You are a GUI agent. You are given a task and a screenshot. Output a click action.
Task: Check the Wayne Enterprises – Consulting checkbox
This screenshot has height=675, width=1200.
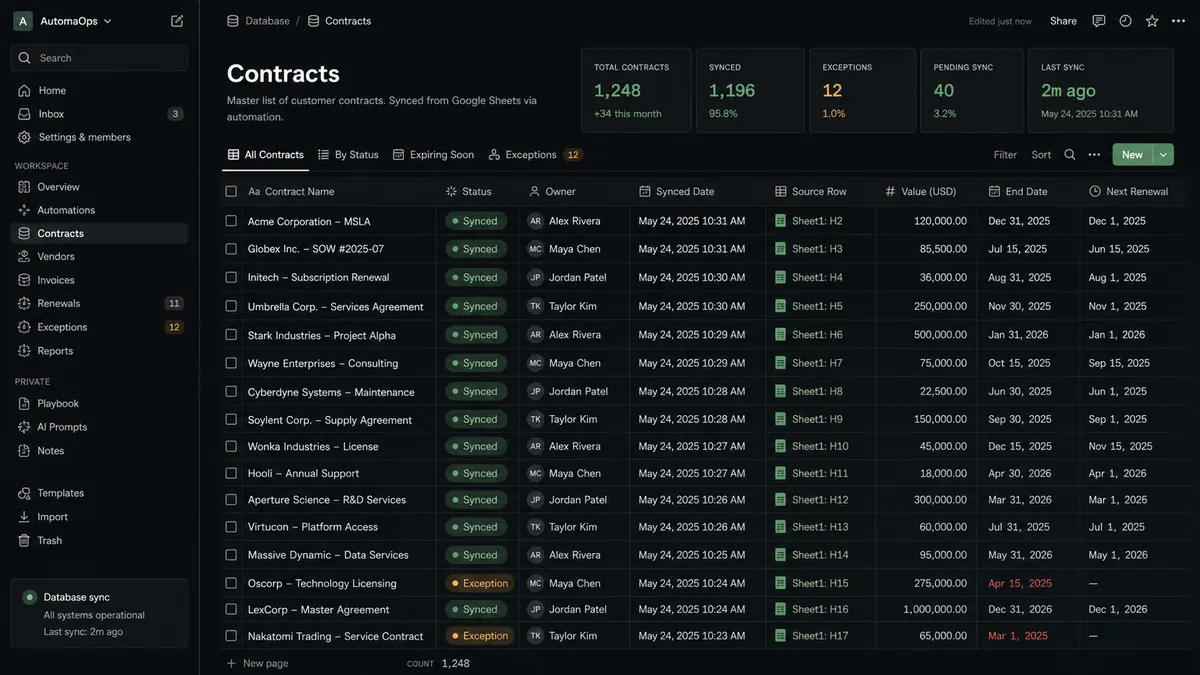[231, 363]
